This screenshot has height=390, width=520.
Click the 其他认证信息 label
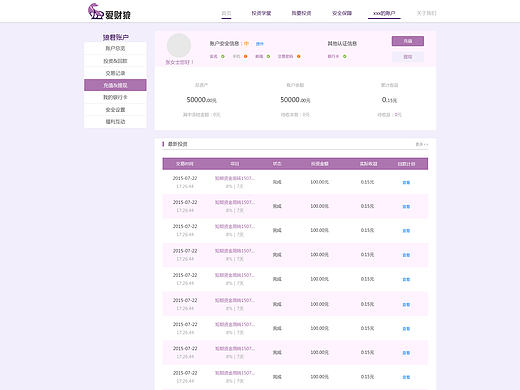pos(342,44)
